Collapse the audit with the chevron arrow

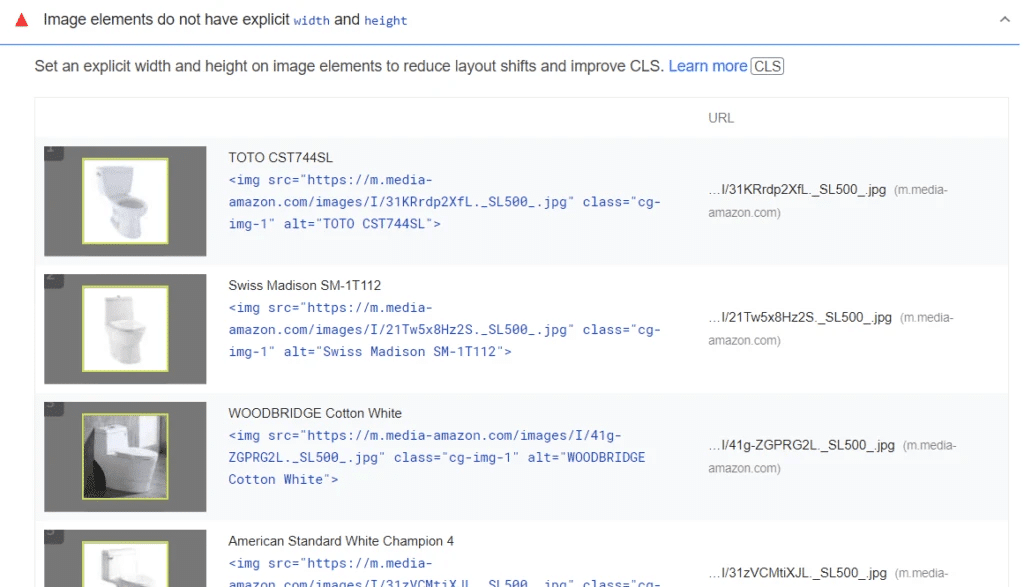coord(1004,20)
